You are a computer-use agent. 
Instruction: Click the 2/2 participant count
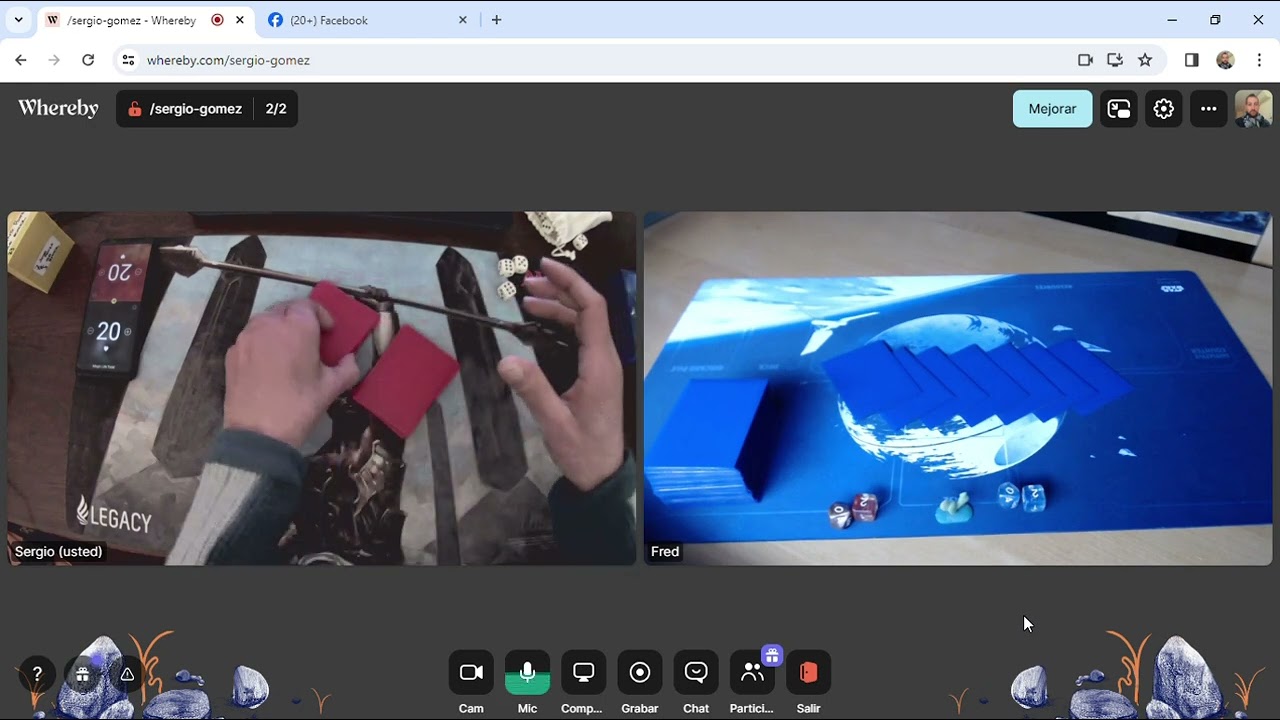point(276,109)
